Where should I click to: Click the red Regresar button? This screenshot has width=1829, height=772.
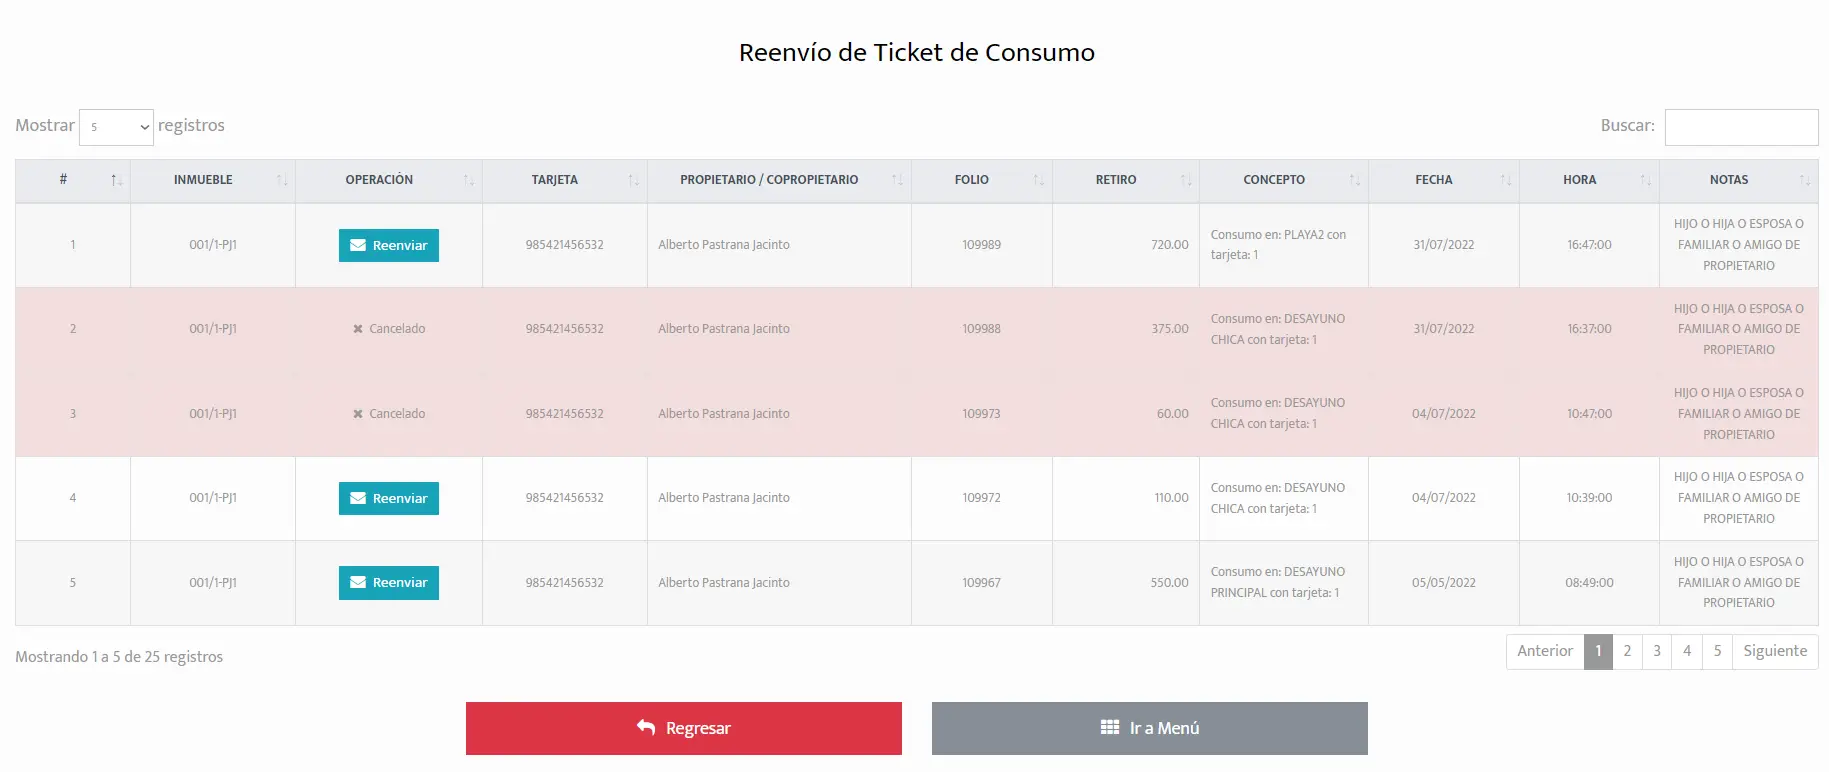[684, 728]
